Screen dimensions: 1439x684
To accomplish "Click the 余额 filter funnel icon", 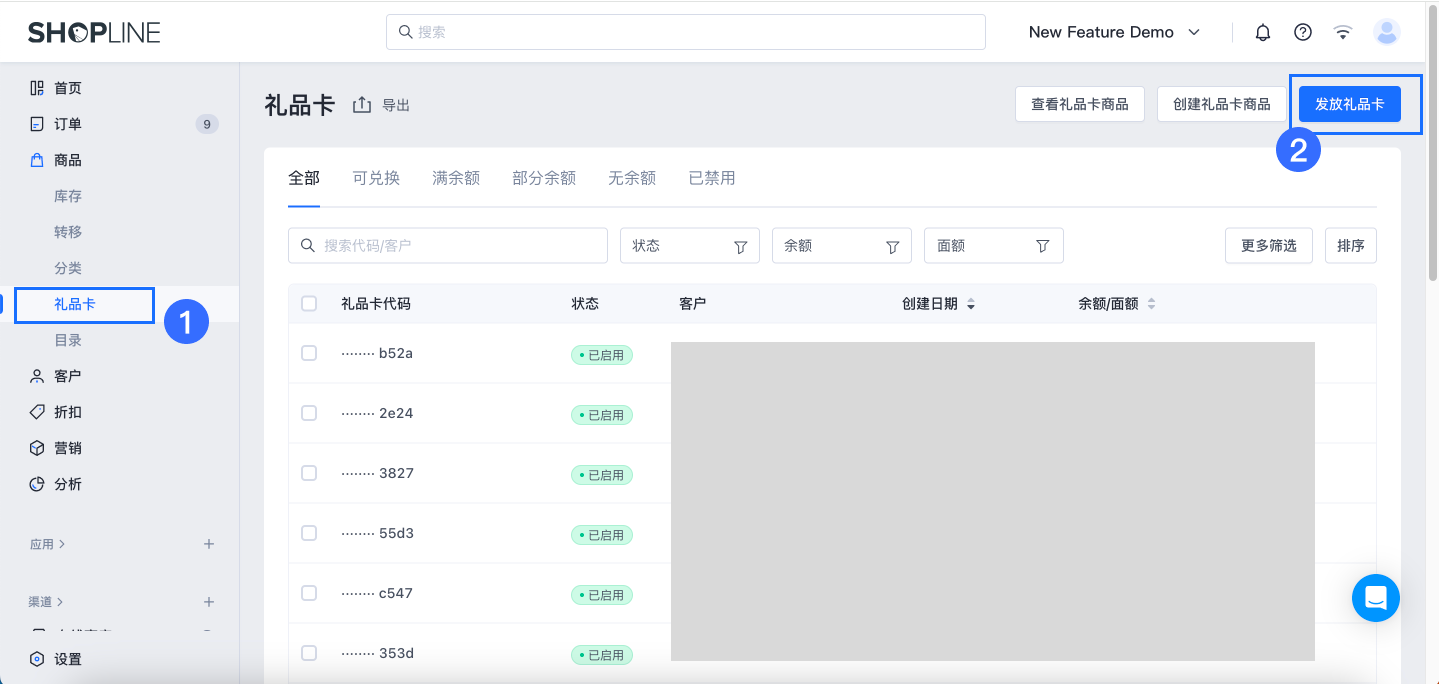I will (x=893, y=246).
